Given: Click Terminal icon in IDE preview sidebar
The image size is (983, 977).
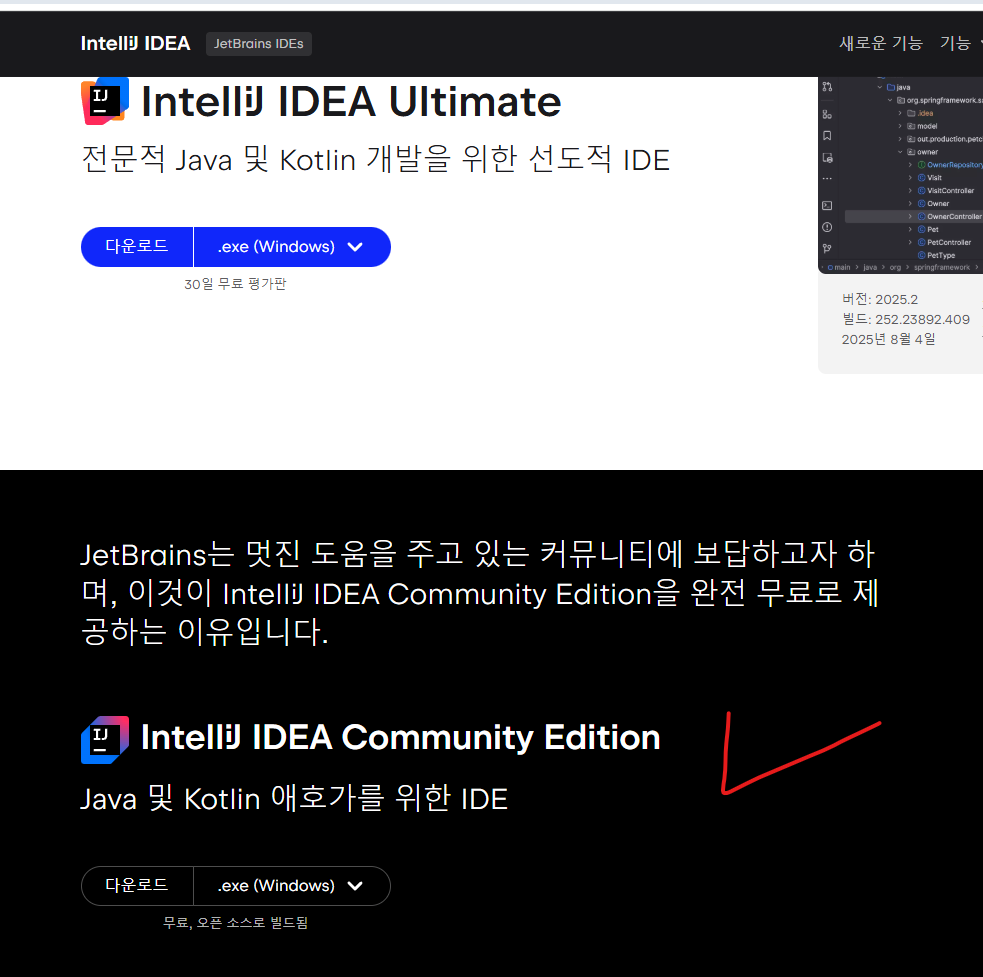Looking at the screenshot, I should [828, 206].
